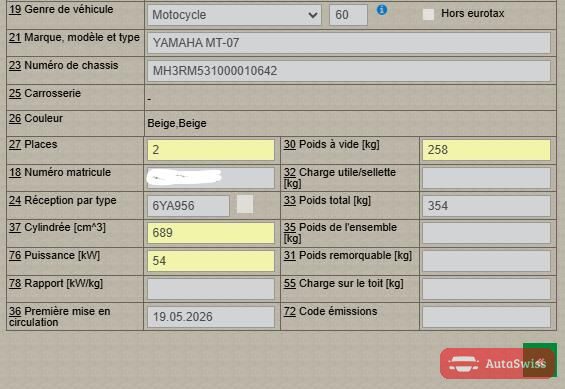The width and height of the screenshot is (565, 389).
Task: Click the Charge utile/sellette input field
Action: (x=486, y=178)
